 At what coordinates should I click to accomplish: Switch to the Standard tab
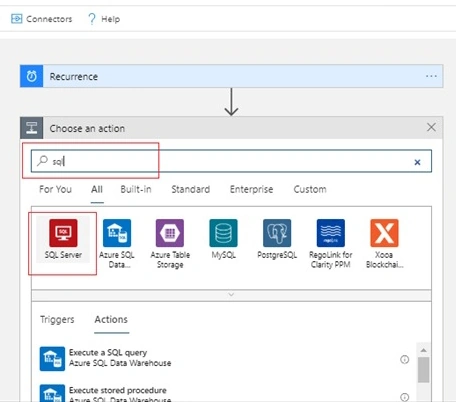click(191, 189)
